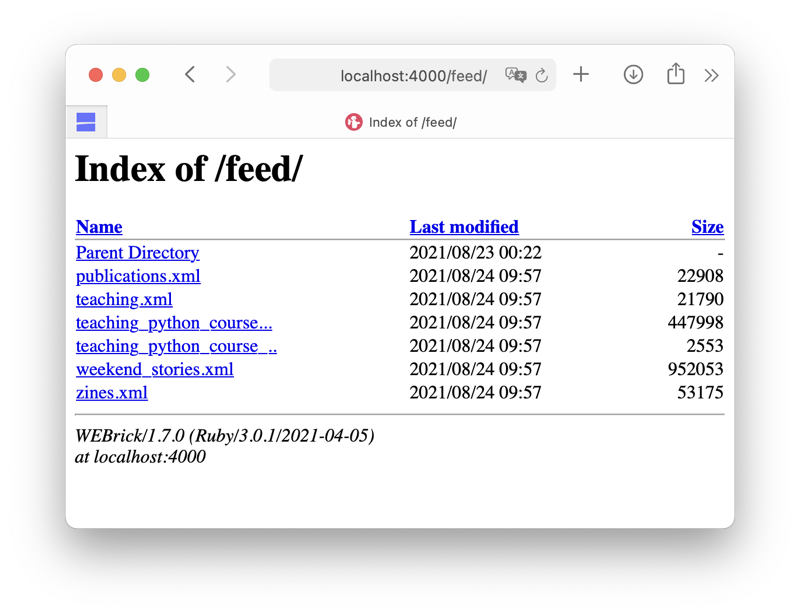Click the size value 21790

700,299
